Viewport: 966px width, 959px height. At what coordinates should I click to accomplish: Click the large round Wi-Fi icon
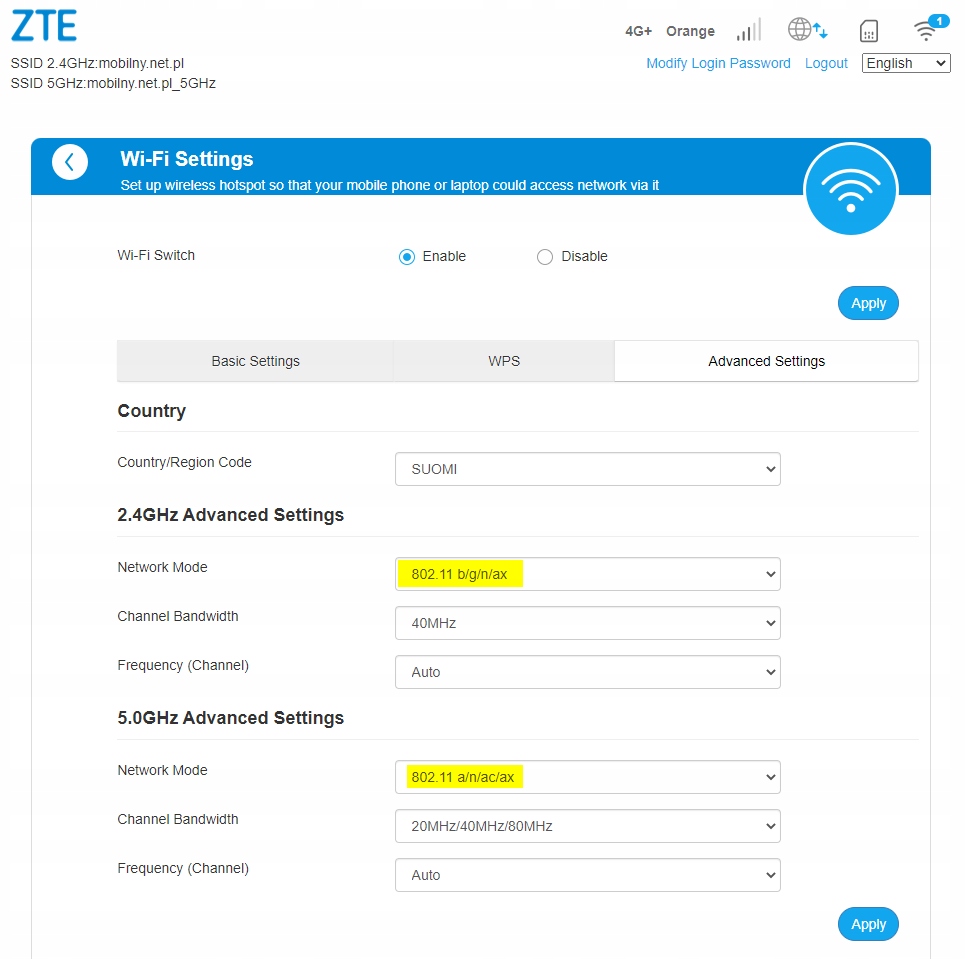(x=850, y=189)
